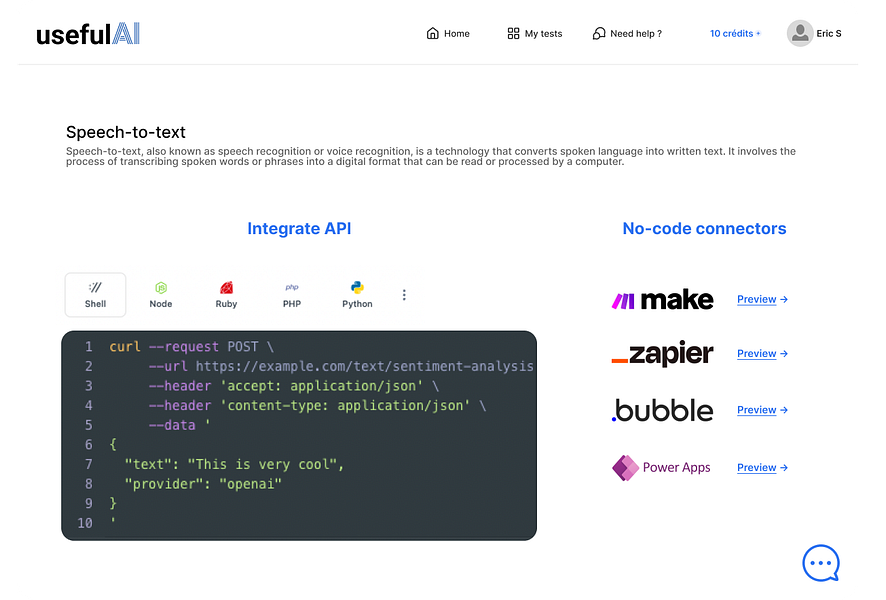Click the --data code line
The height and width of the screenshot is (600, 886).
coord(179,425)
